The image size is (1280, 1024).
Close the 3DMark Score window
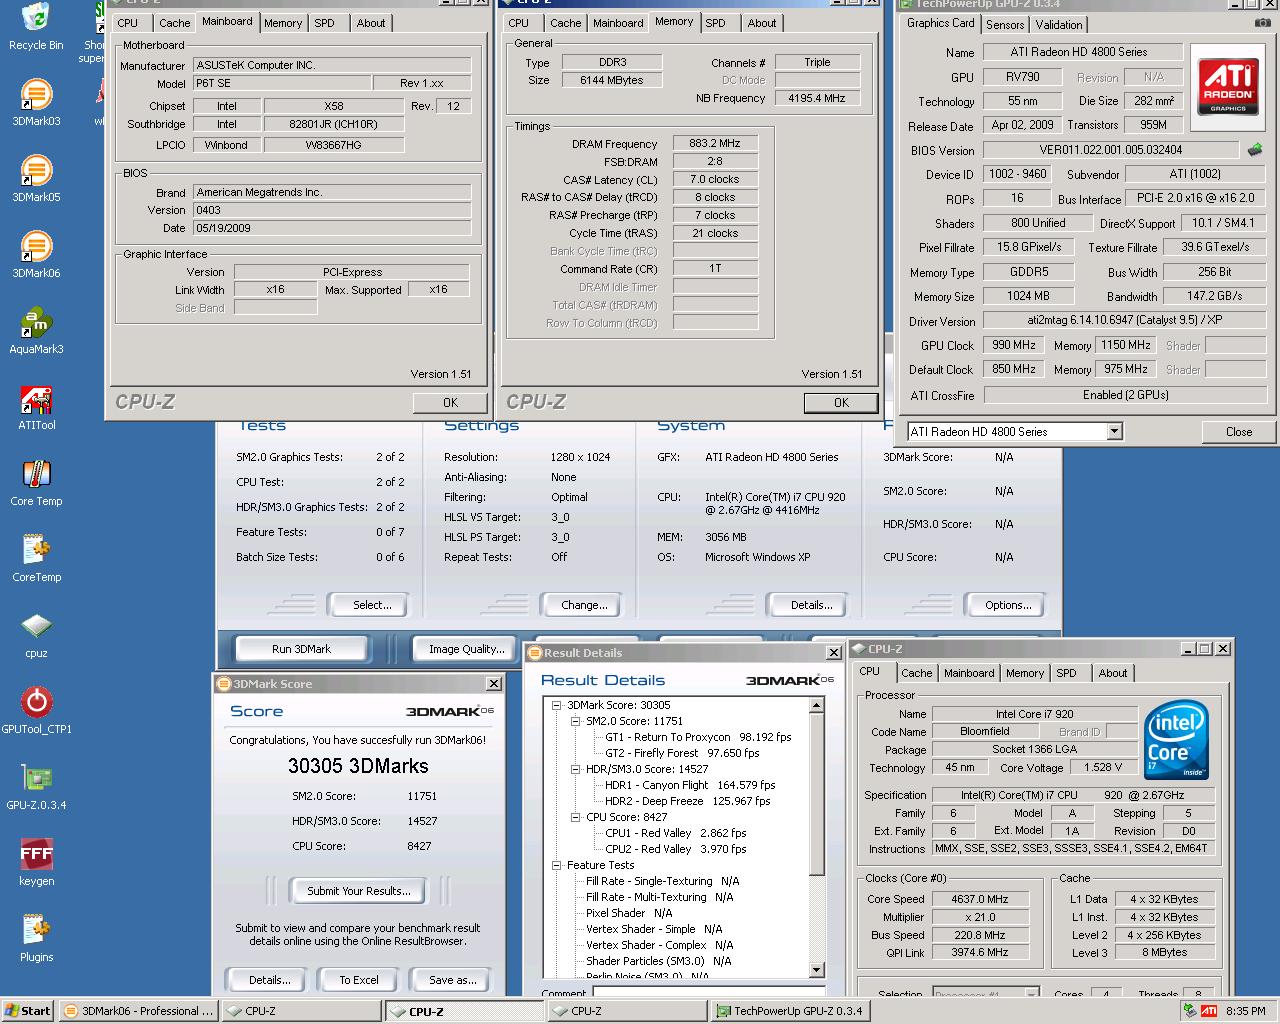pyautogui.click(x=494, y=683)
